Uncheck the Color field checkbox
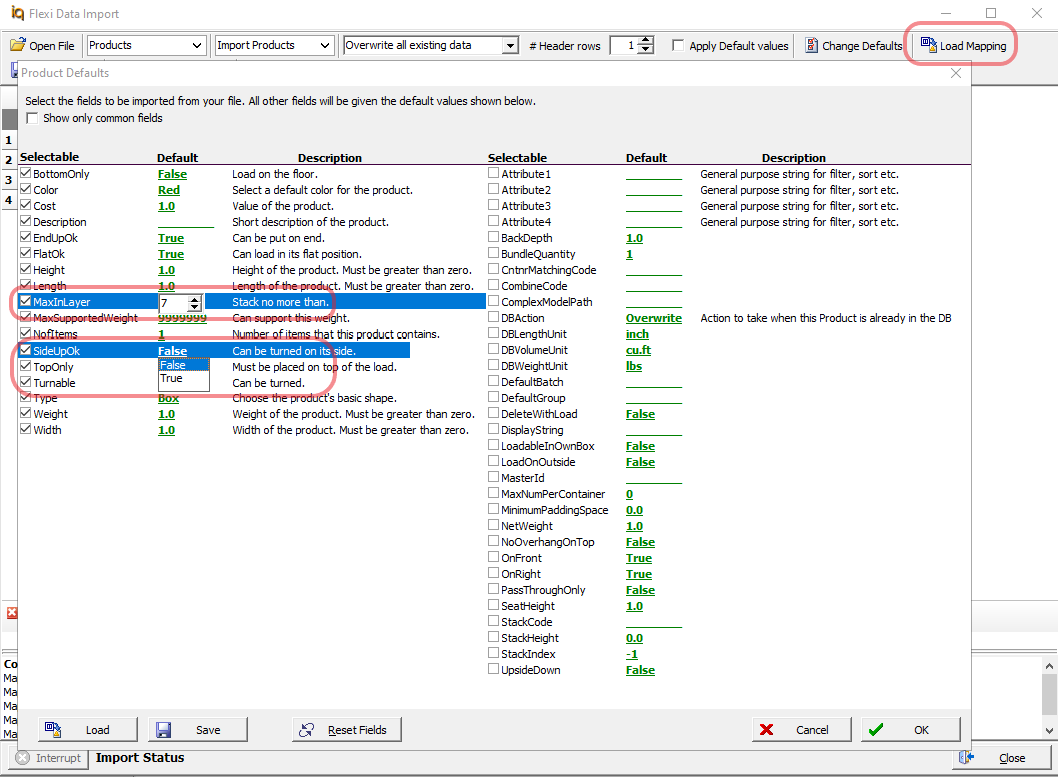 26,189
